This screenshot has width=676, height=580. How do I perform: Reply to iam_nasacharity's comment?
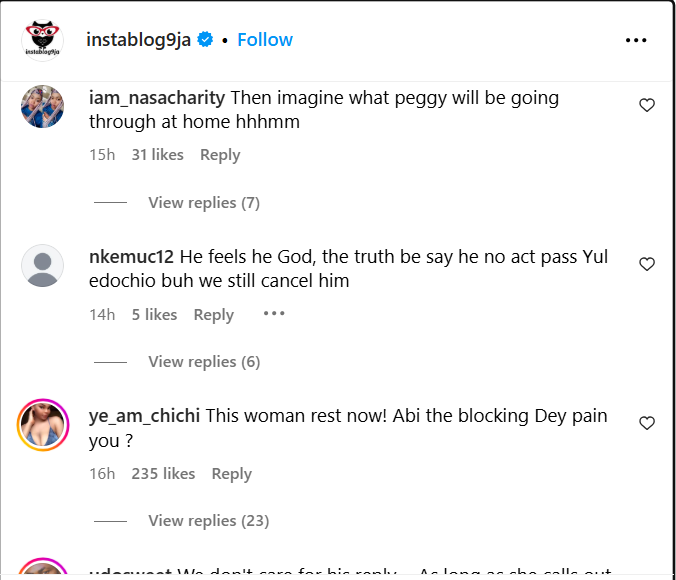tap(220, 155)
